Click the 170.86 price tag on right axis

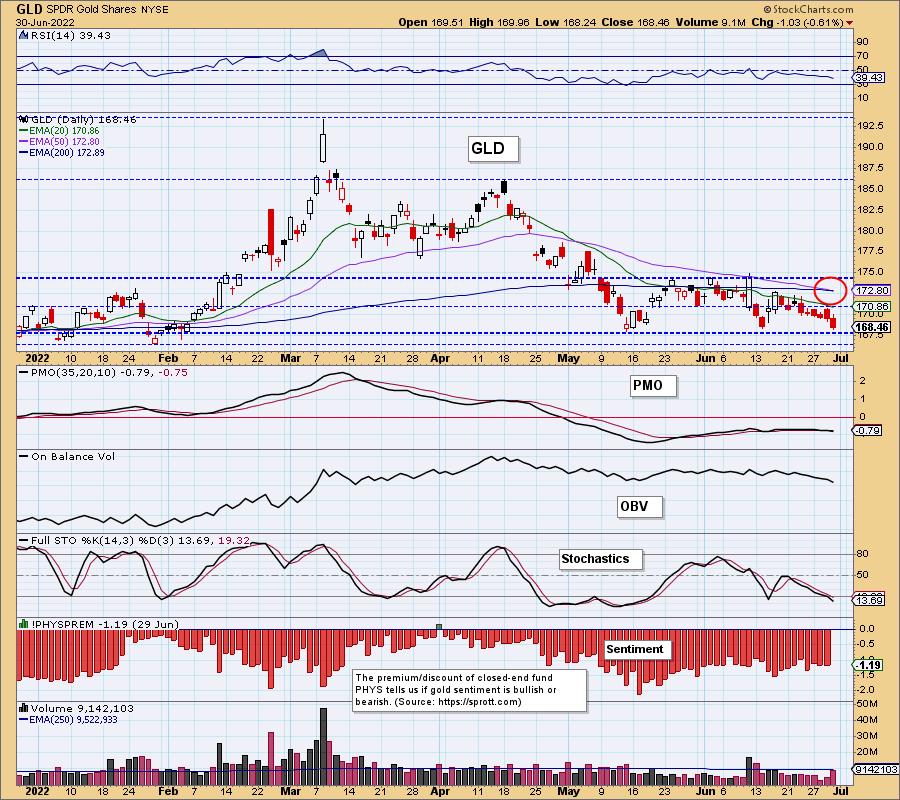pos(872,306)
